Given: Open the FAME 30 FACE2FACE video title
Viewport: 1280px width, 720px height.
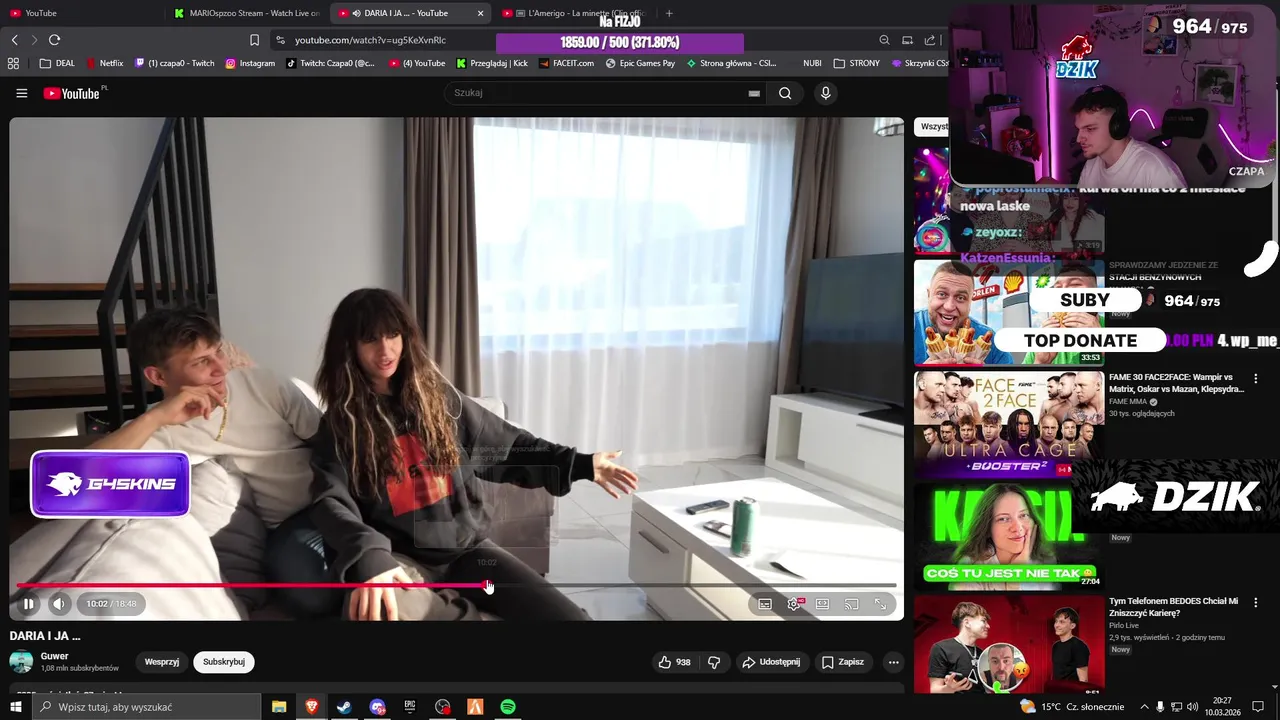Looking at the screenshot, I should [x=1176, y=383].
